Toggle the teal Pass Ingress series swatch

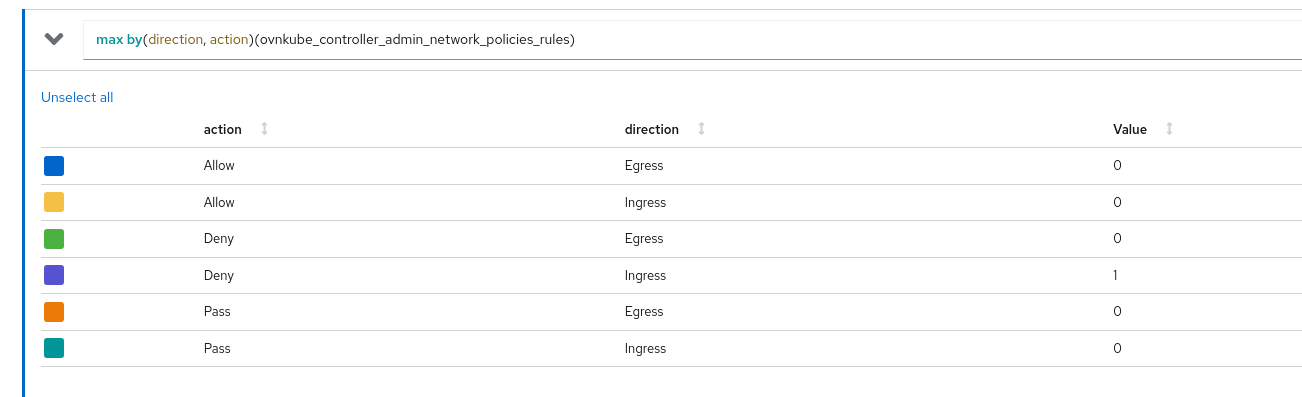tap(54, 348)
